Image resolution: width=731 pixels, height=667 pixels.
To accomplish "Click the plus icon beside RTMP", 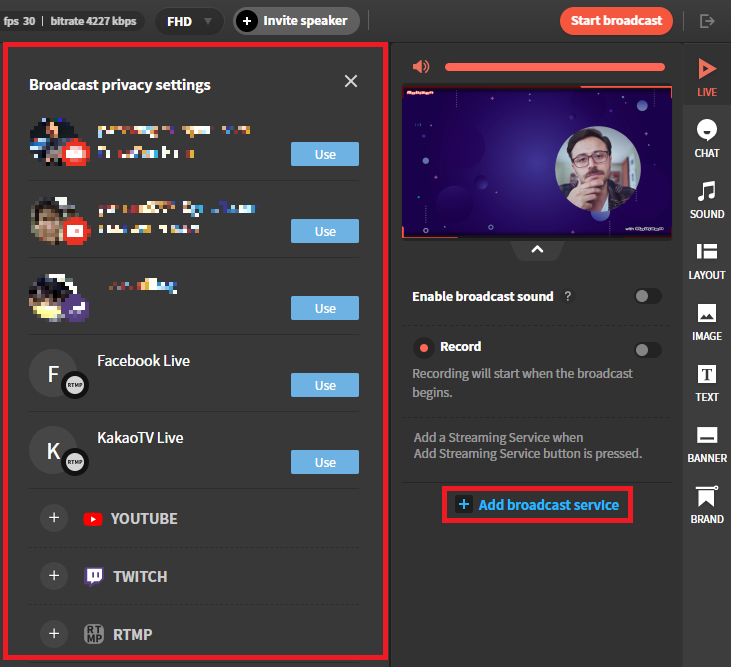I will 54,633.
